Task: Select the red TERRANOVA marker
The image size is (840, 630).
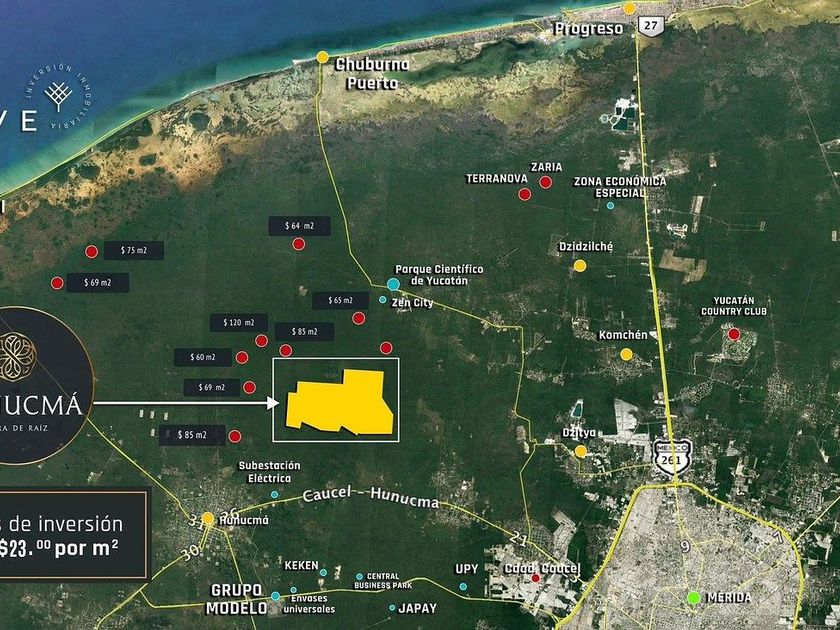Action: click(524, 194)
